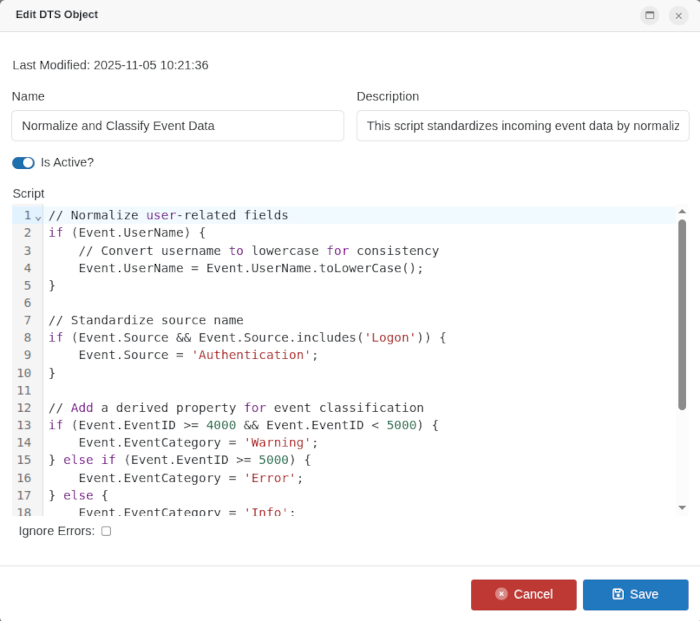Click the 'Error' string on line 16

click(x=272, y=478)
